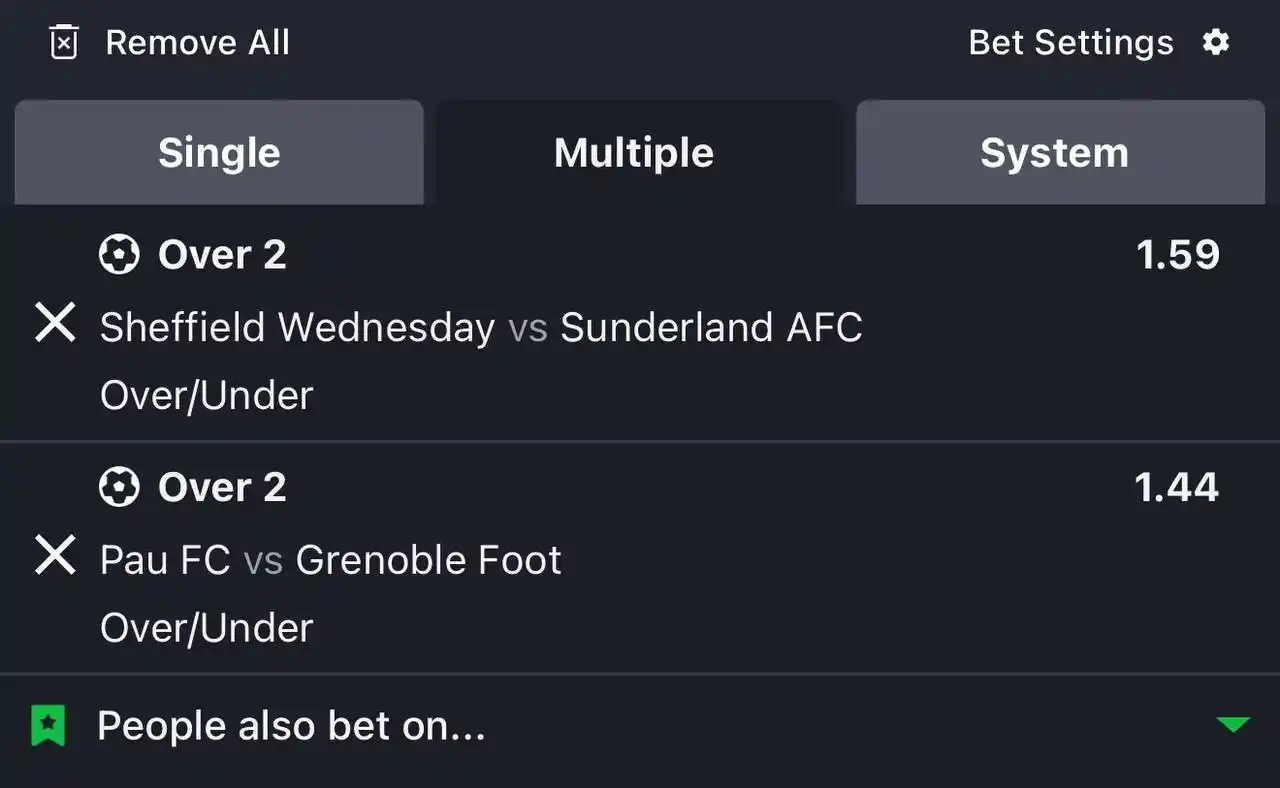Click the 1.59 odds value
This screenshot has height=788, width=1280.
click(1178, 255)
